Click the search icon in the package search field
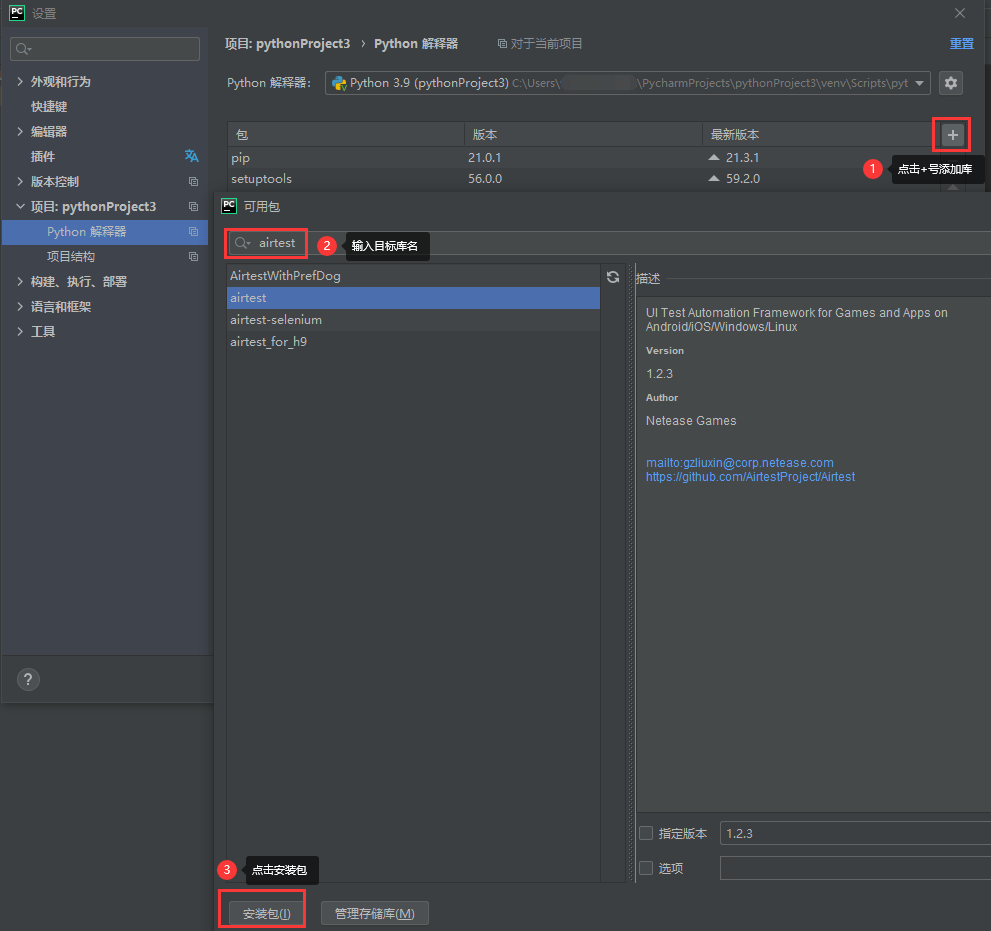The height and width of the screenshot is (931, 991). [x=243, y=243]
